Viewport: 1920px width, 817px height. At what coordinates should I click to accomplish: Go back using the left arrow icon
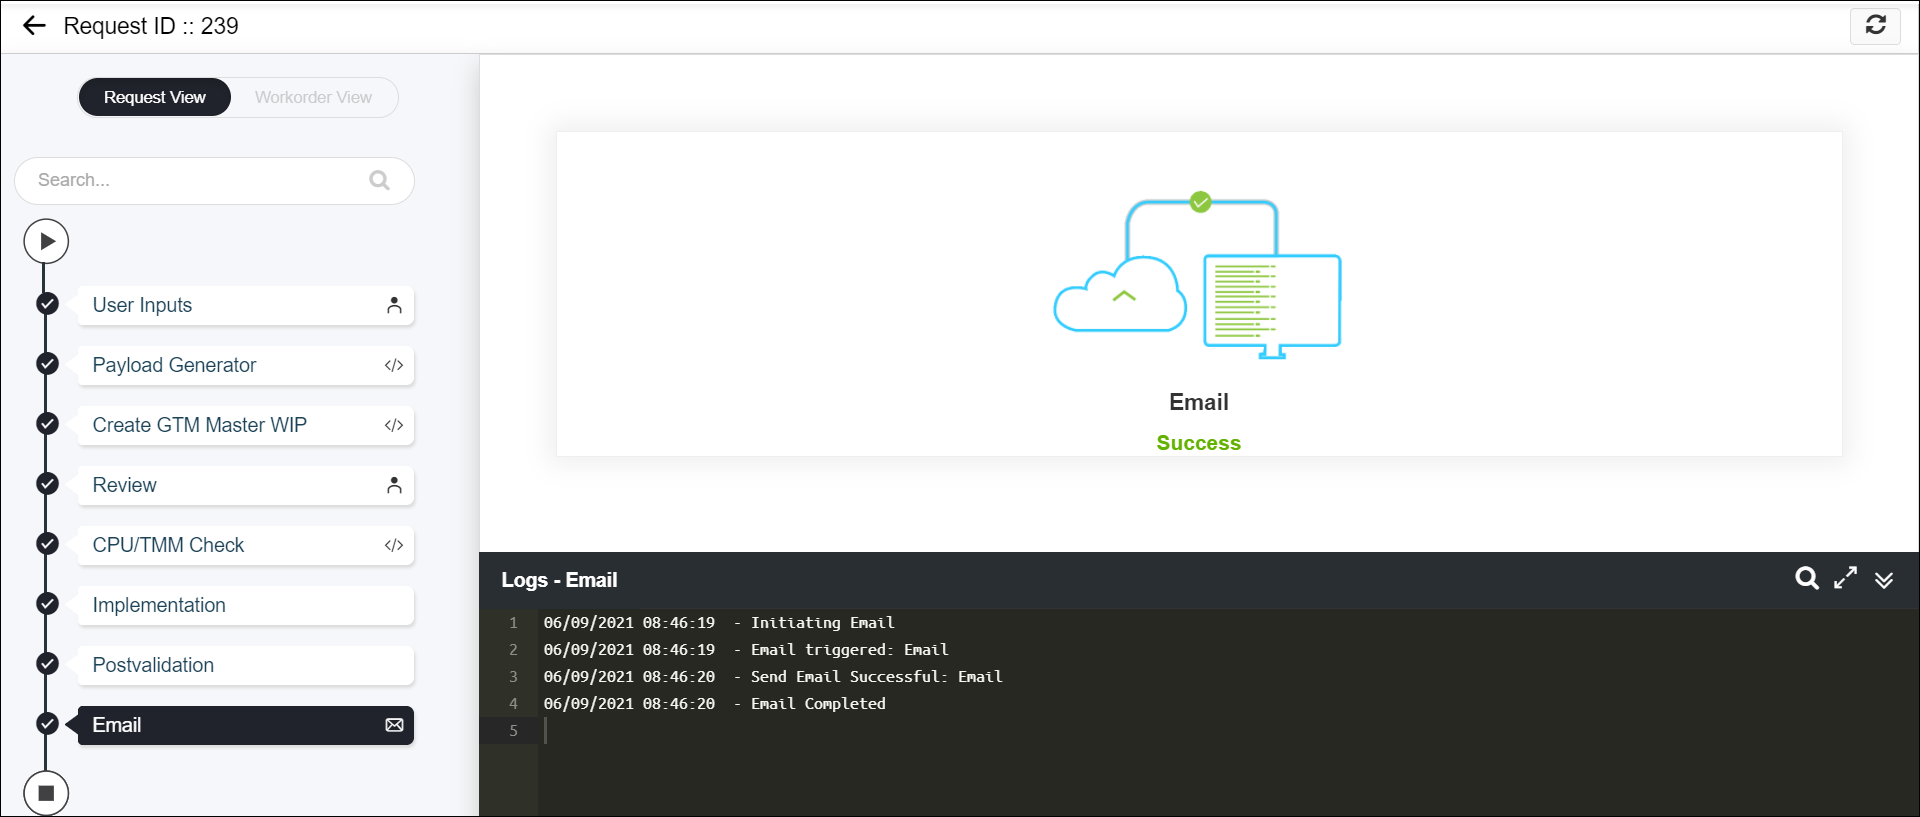[34, 26]
